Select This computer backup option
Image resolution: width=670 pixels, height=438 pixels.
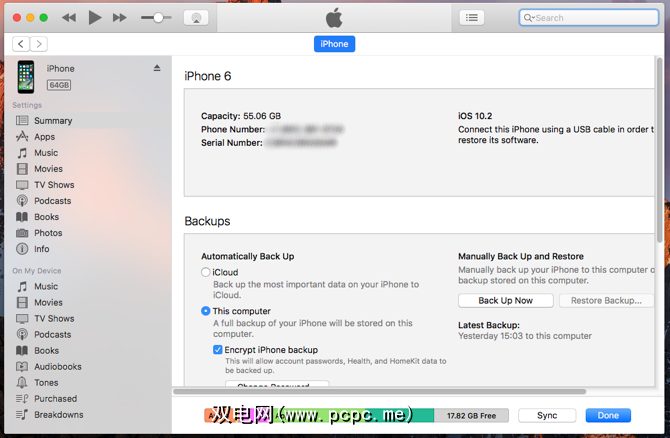tap(206, 311)
